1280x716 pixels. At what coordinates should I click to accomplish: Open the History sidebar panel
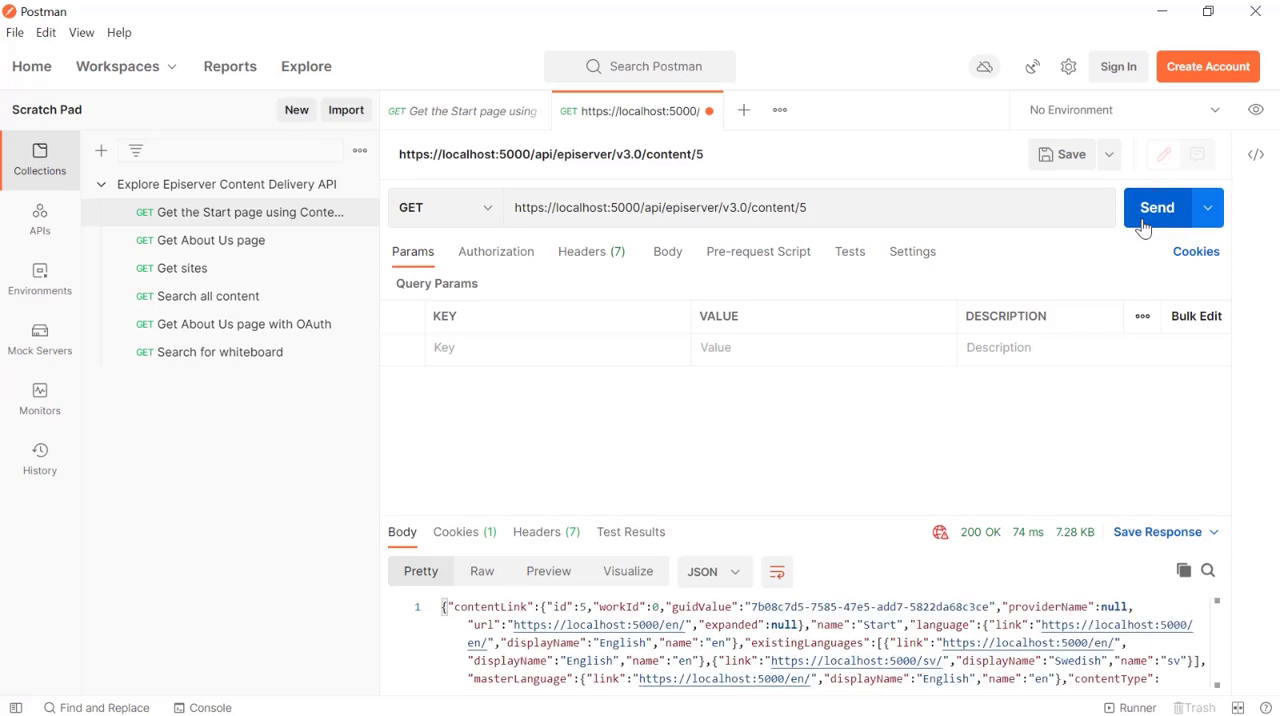coord(40,459)
